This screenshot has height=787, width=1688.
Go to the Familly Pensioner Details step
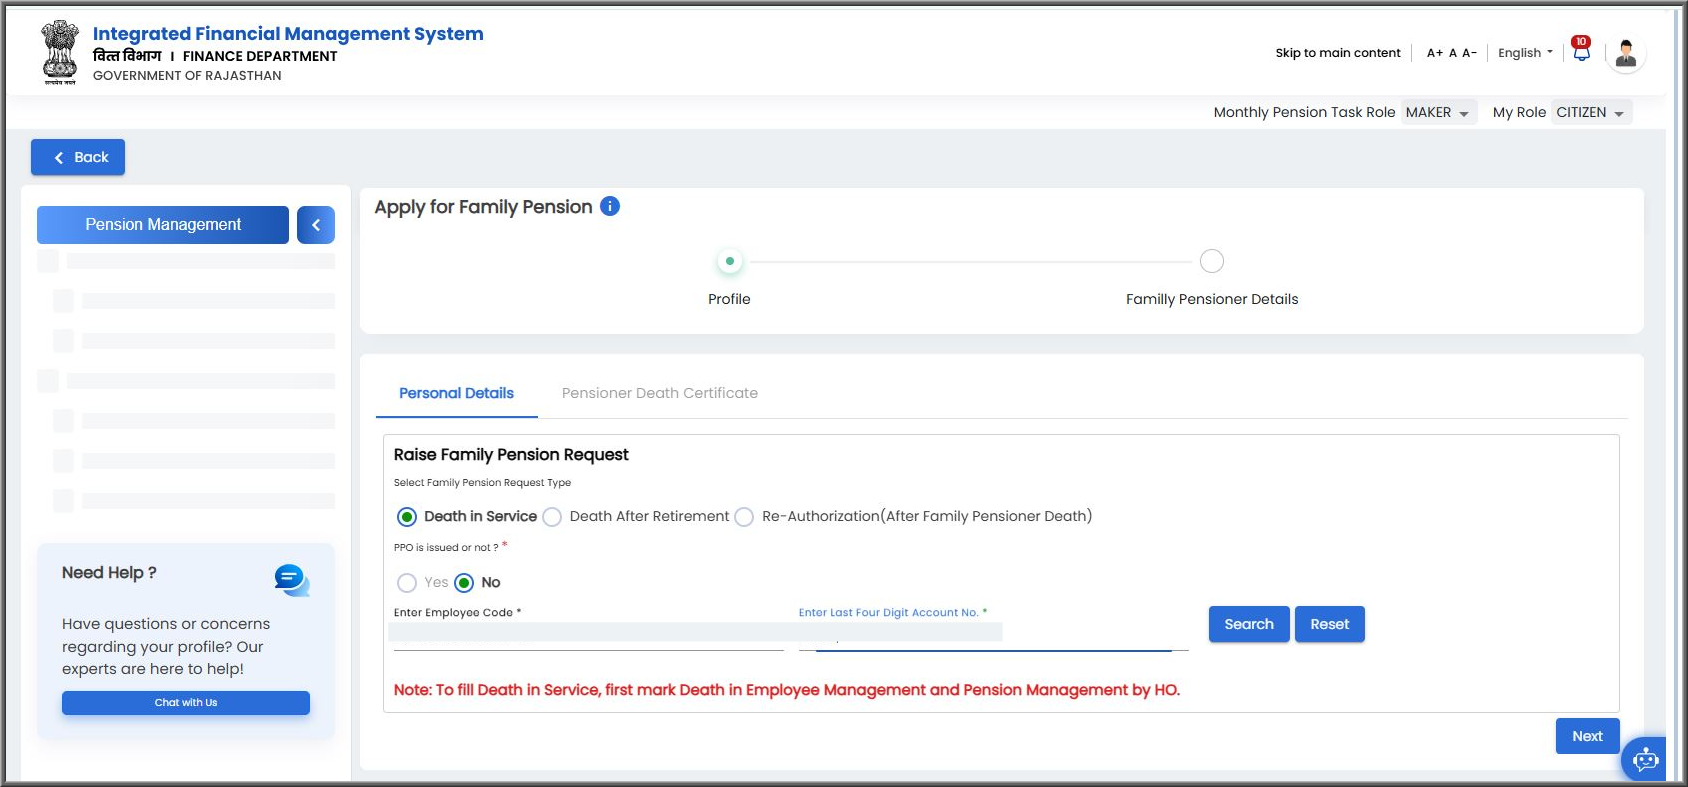1211,261
